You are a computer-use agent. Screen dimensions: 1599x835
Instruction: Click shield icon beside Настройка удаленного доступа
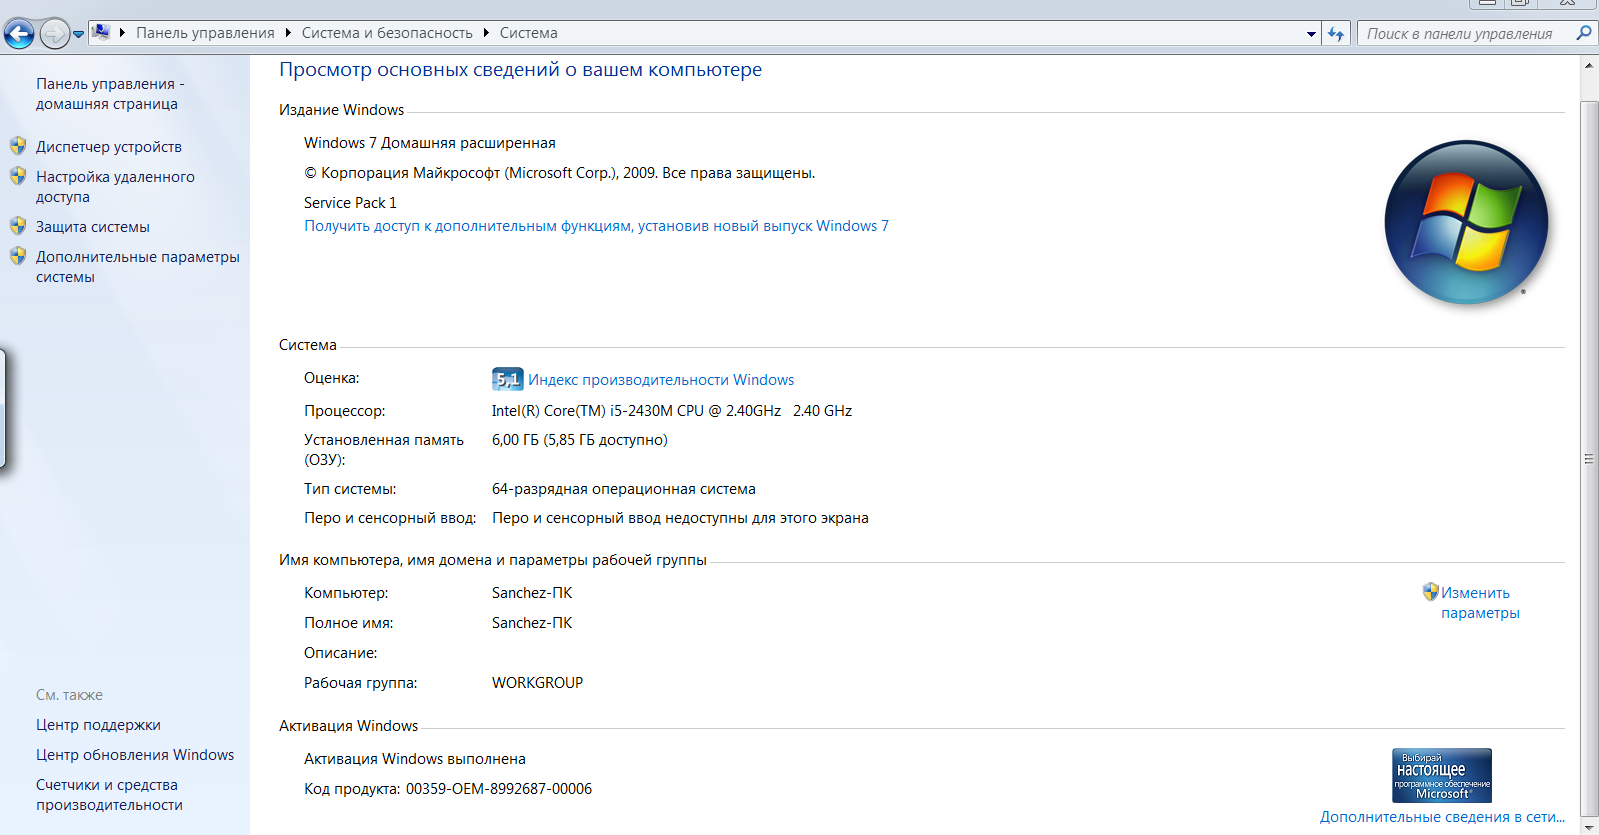18,176
